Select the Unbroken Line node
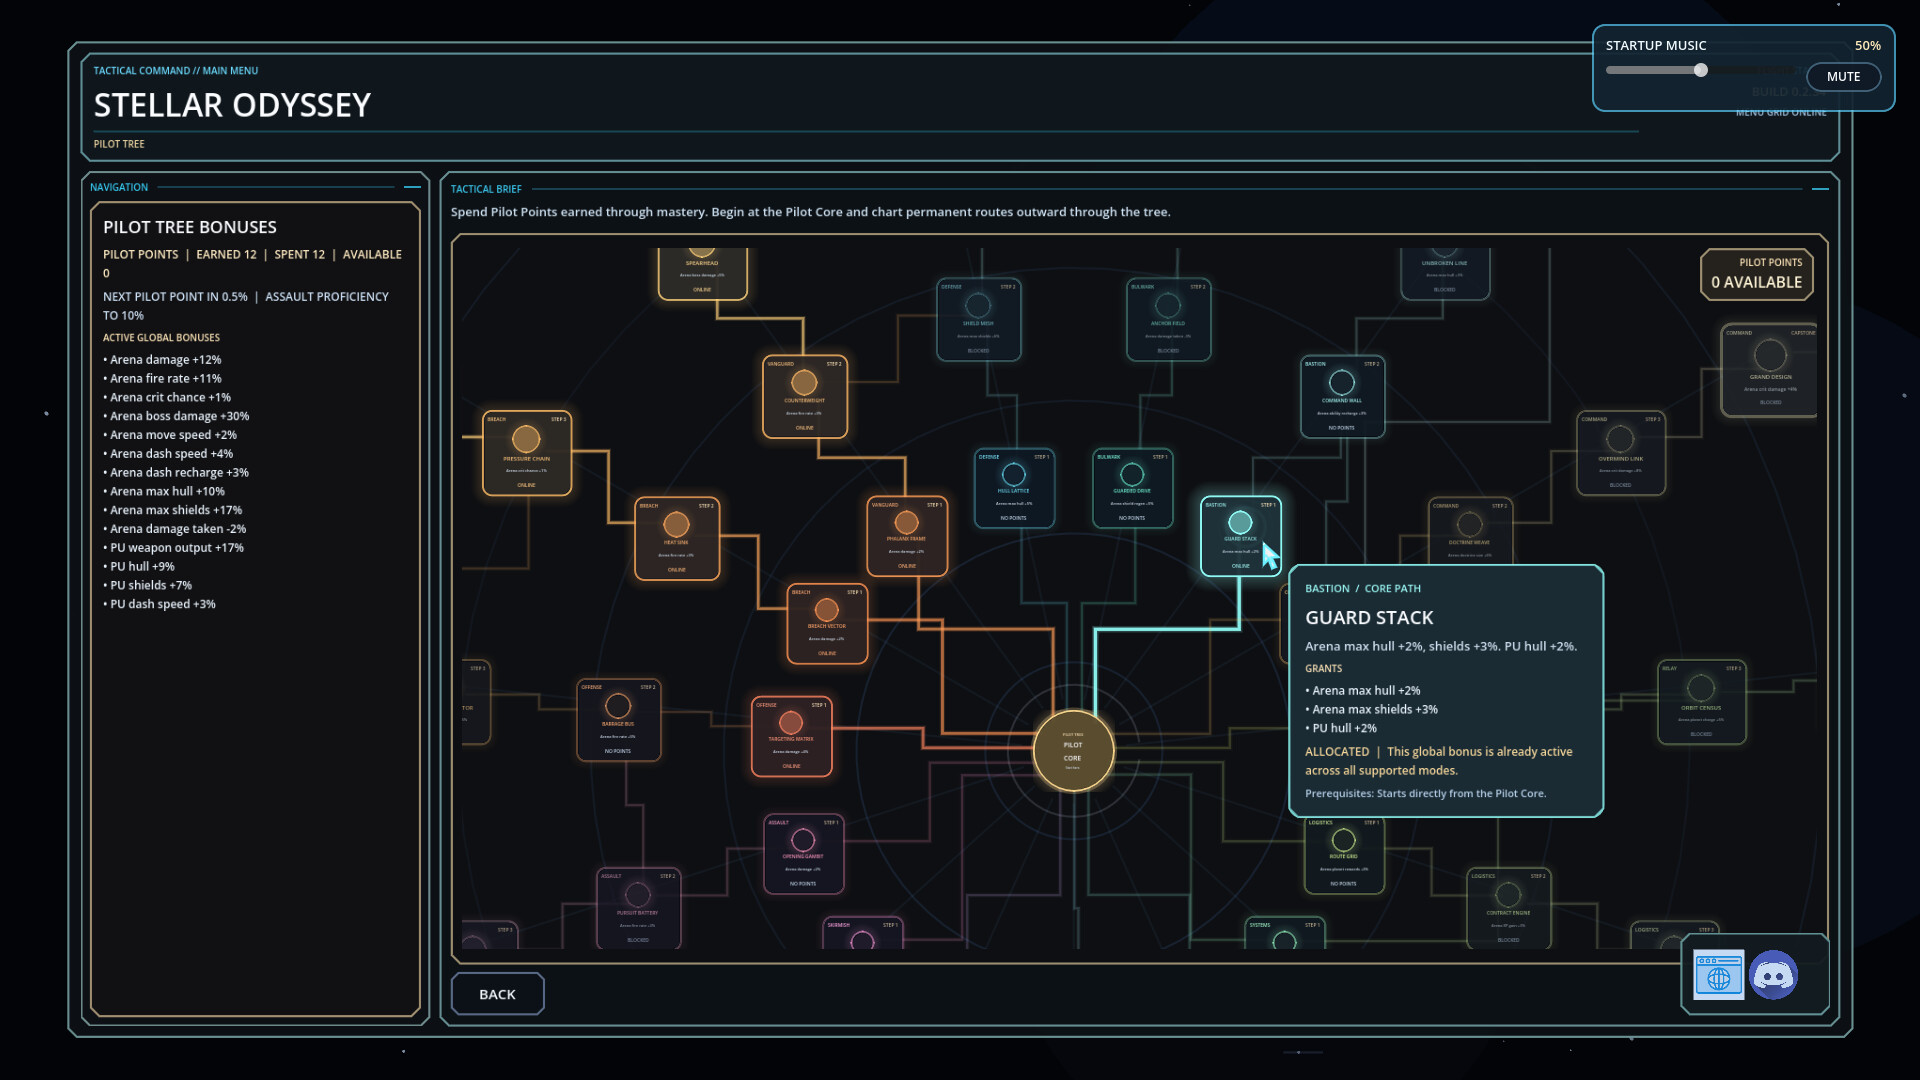This screenshot has height=1080, width=1920. pyautogui.click(x=1445, y=272)
